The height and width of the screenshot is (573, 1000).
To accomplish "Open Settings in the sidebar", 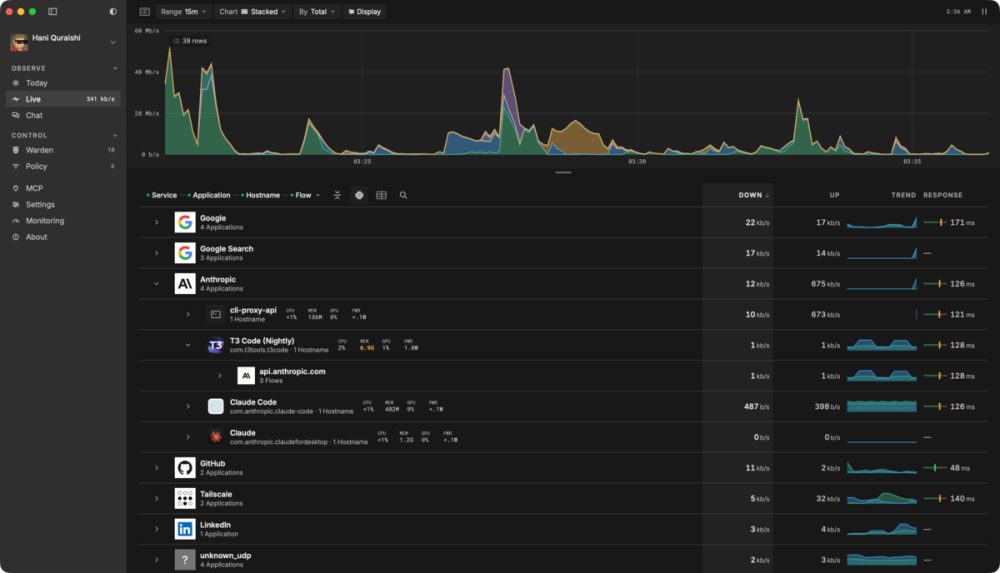I will (x=63, y=204).
